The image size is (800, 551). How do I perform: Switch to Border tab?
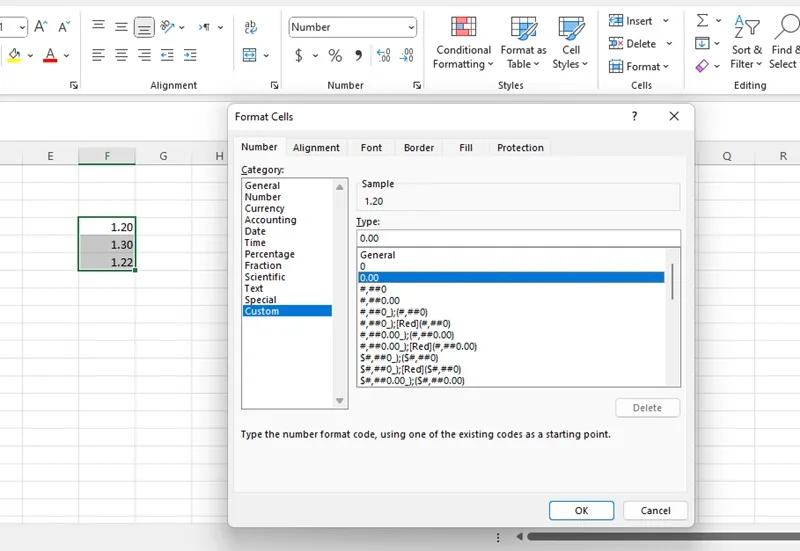419,147
